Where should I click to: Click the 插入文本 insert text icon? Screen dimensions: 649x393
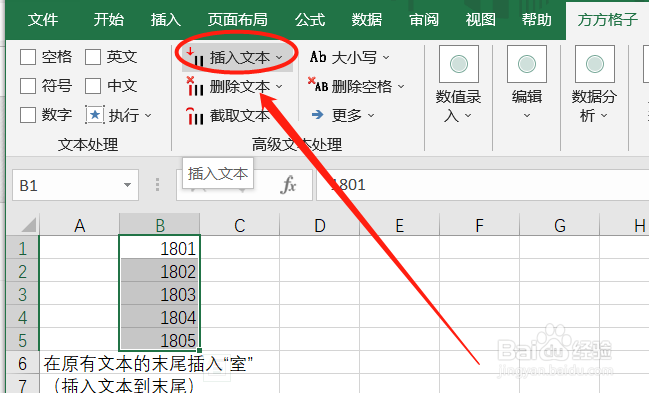[195, 57]
